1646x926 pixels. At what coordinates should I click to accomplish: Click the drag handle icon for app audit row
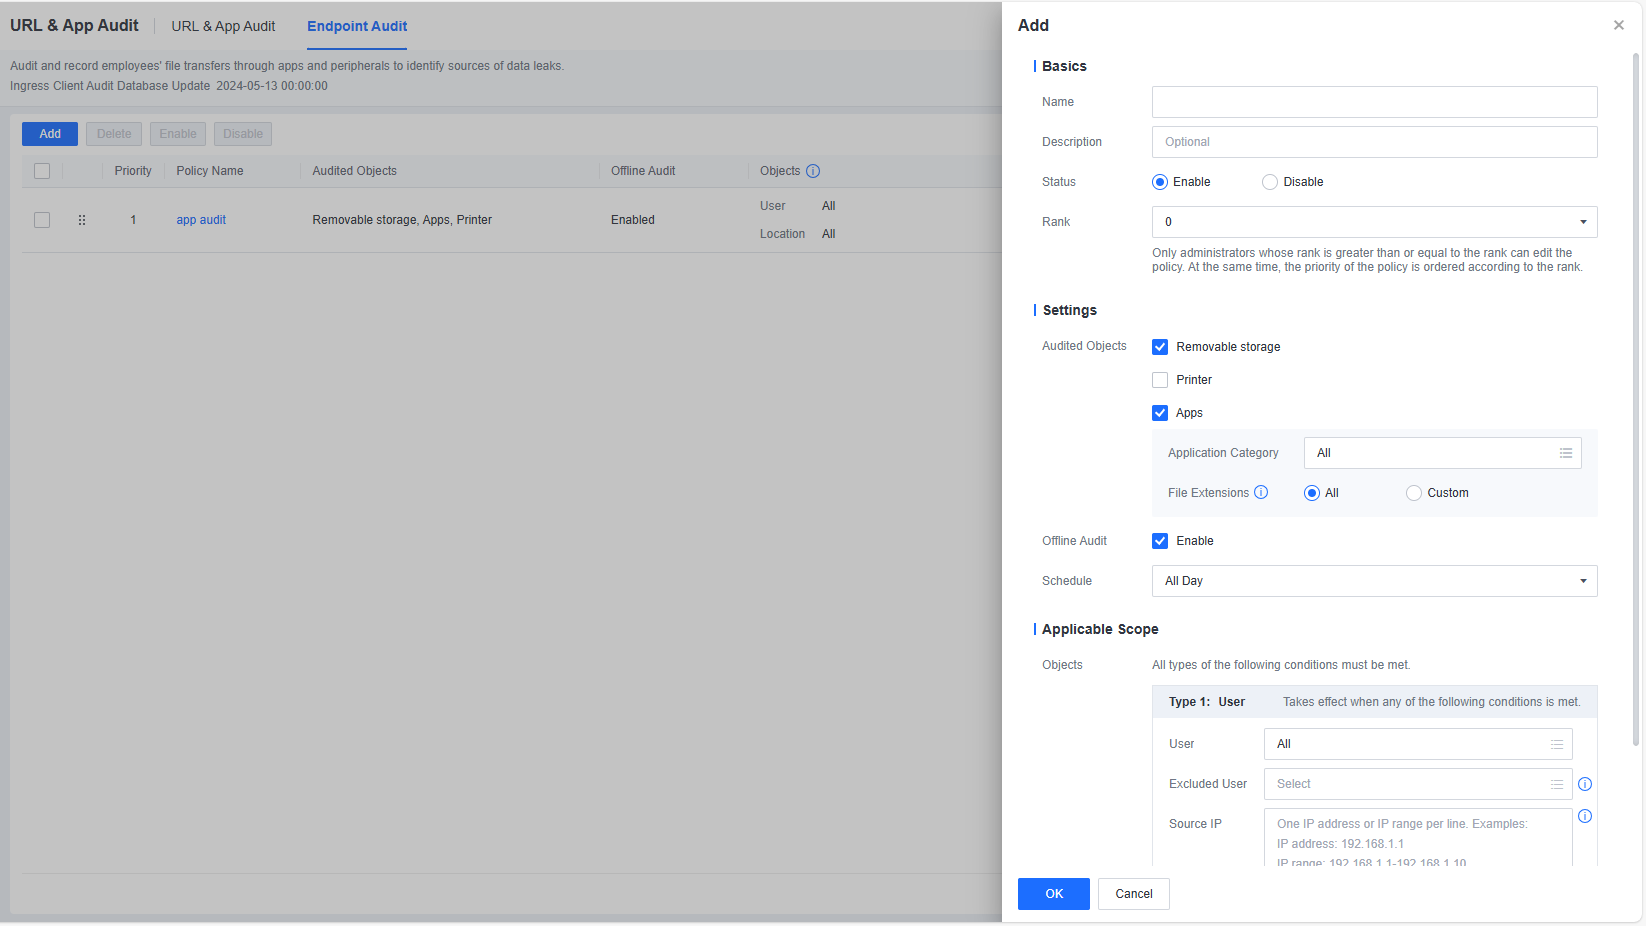click(x=82, y=220)
